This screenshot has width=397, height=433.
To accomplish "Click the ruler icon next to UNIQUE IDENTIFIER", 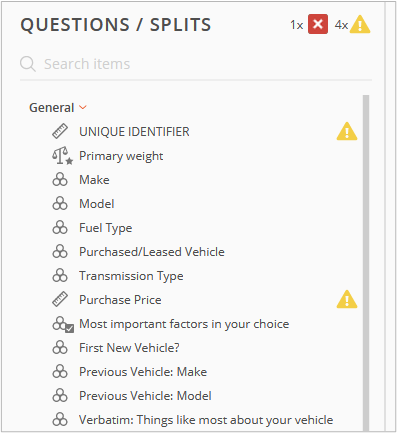I will click(60, 131).
